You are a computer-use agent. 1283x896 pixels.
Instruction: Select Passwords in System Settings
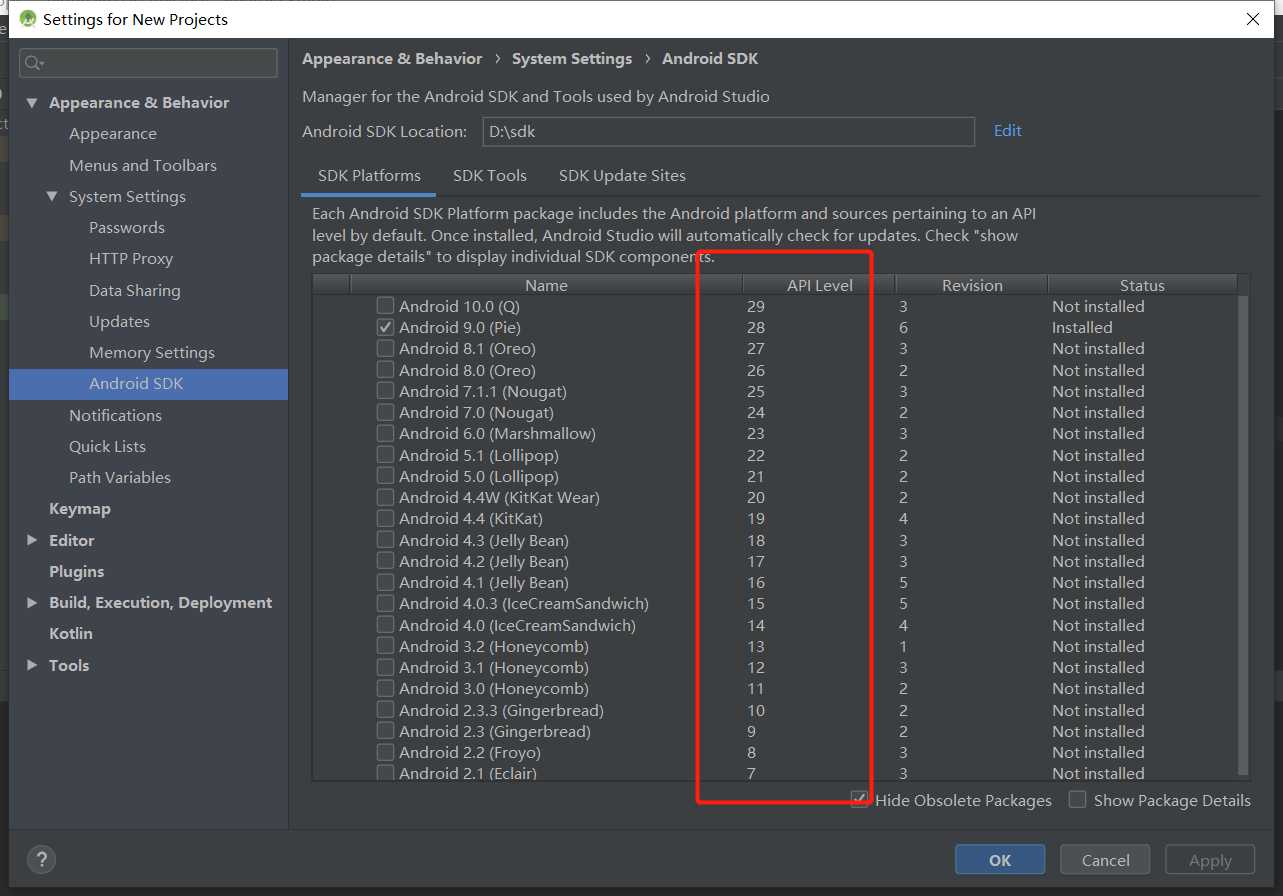coord(127,227)
